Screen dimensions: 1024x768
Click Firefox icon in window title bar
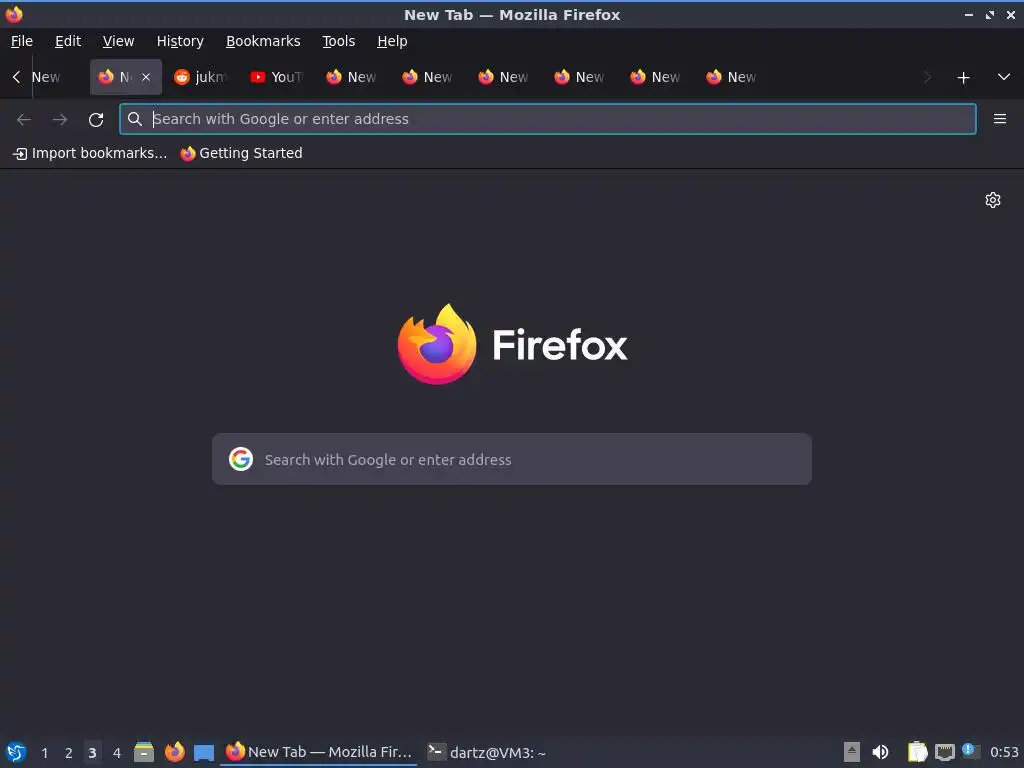[14, 14]
